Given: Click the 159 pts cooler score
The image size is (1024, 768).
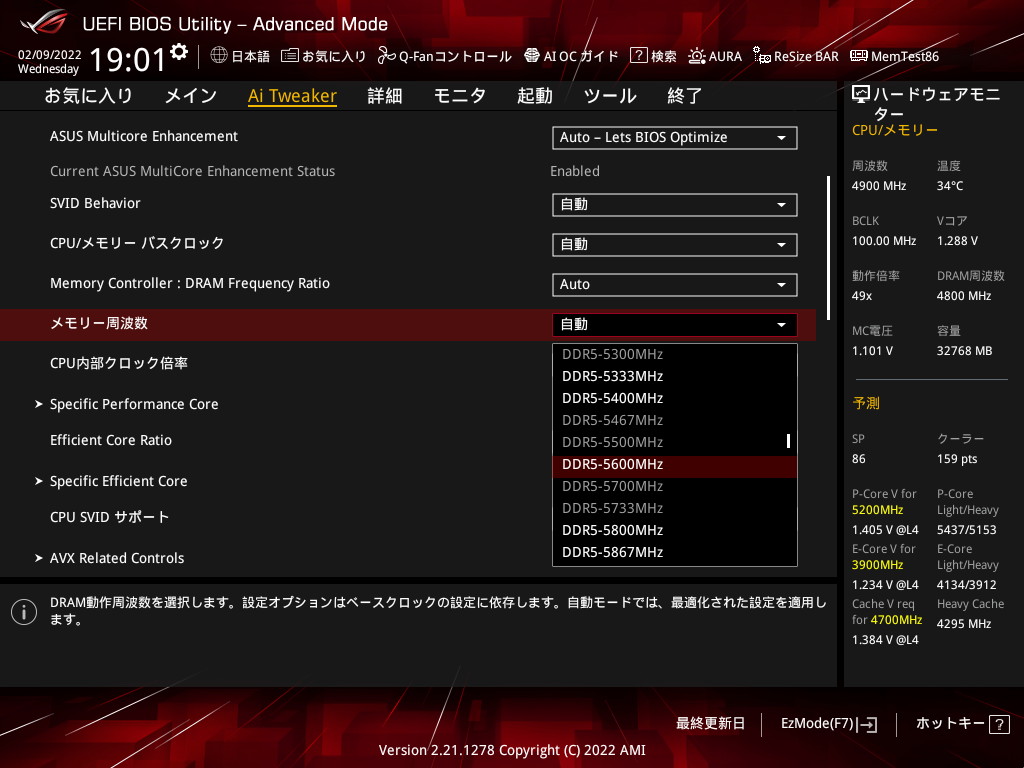Looking at the screenshot, I should click(957, 459).
